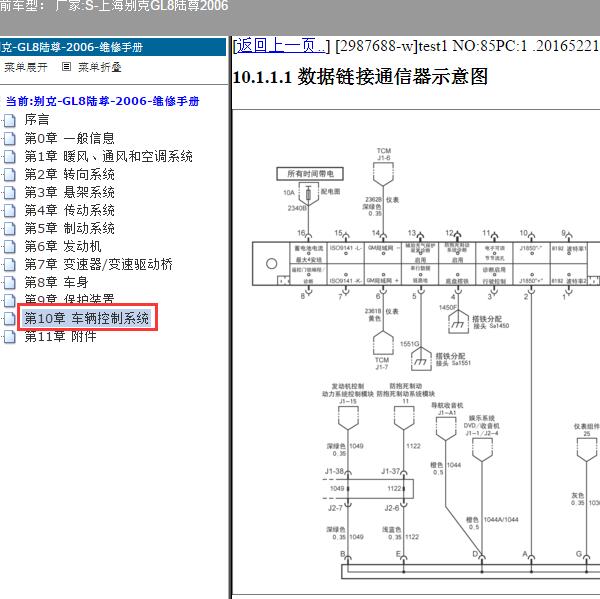Click the page icon beside 第0章

coord(10,139)
